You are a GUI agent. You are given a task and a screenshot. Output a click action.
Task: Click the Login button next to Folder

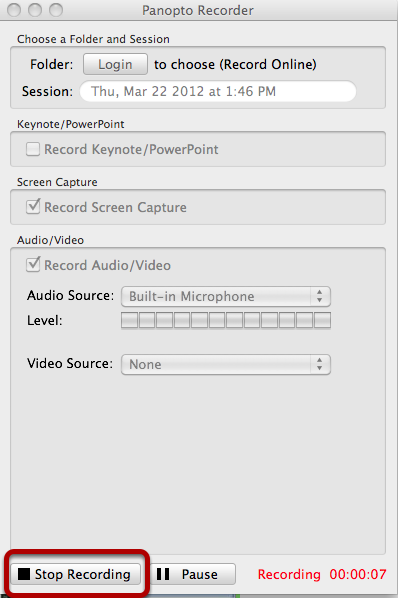tap(115, 64)
